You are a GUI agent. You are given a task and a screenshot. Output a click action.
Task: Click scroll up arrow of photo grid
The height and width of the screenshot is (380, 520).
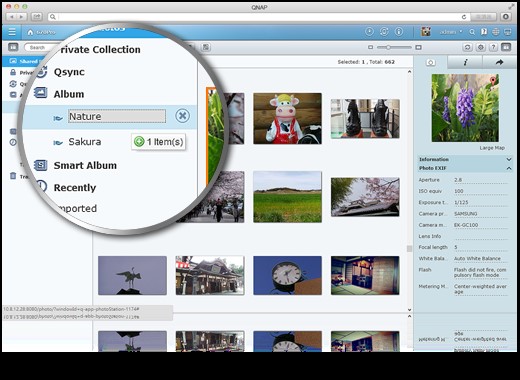tap(409, 72)
